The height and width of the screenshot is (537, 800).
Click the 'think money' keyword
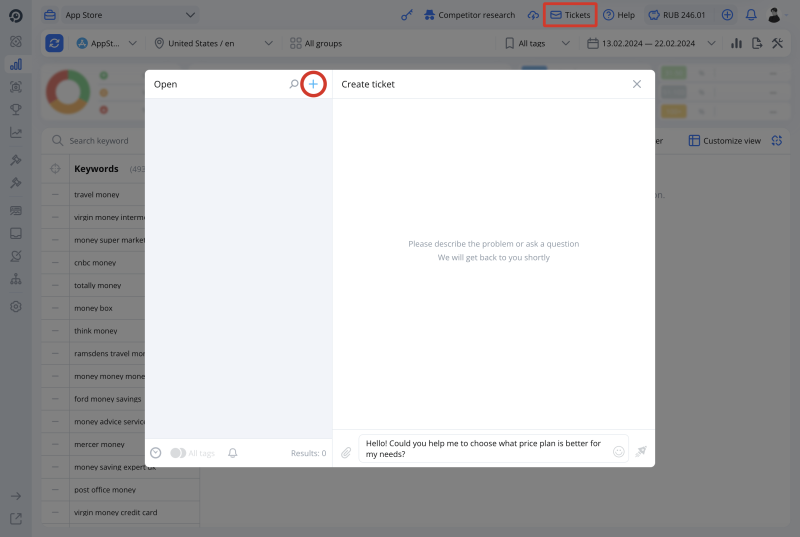pyautogui.click(x=95, y=331)
